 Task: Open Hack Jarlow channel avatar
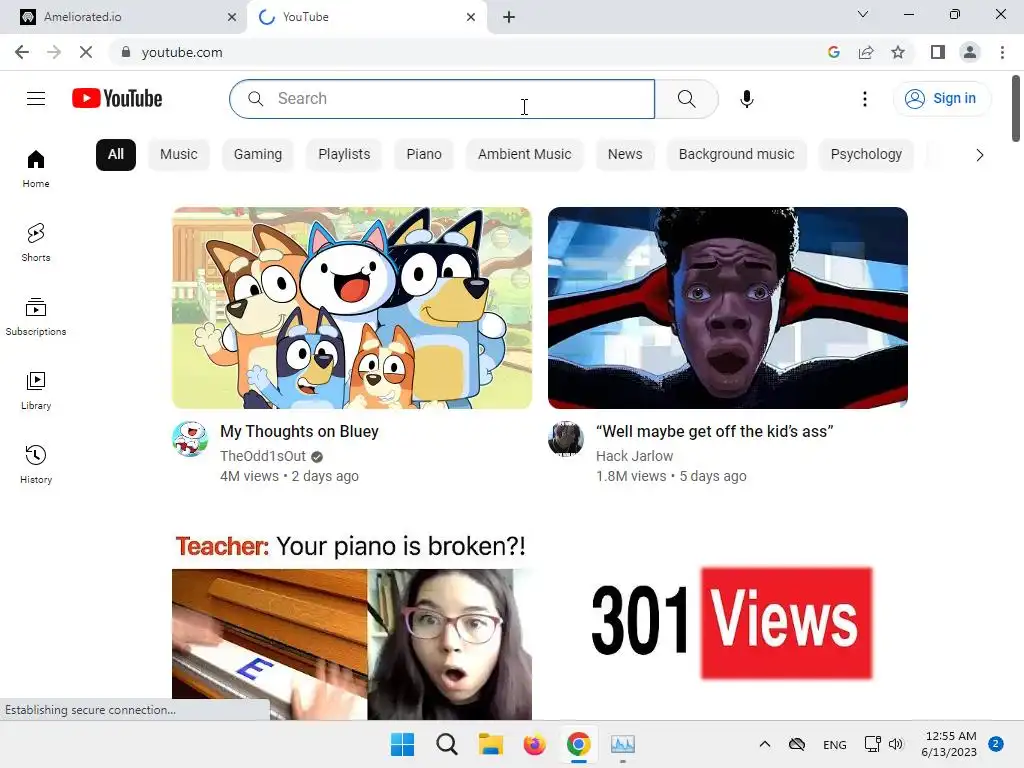(566, 438)
